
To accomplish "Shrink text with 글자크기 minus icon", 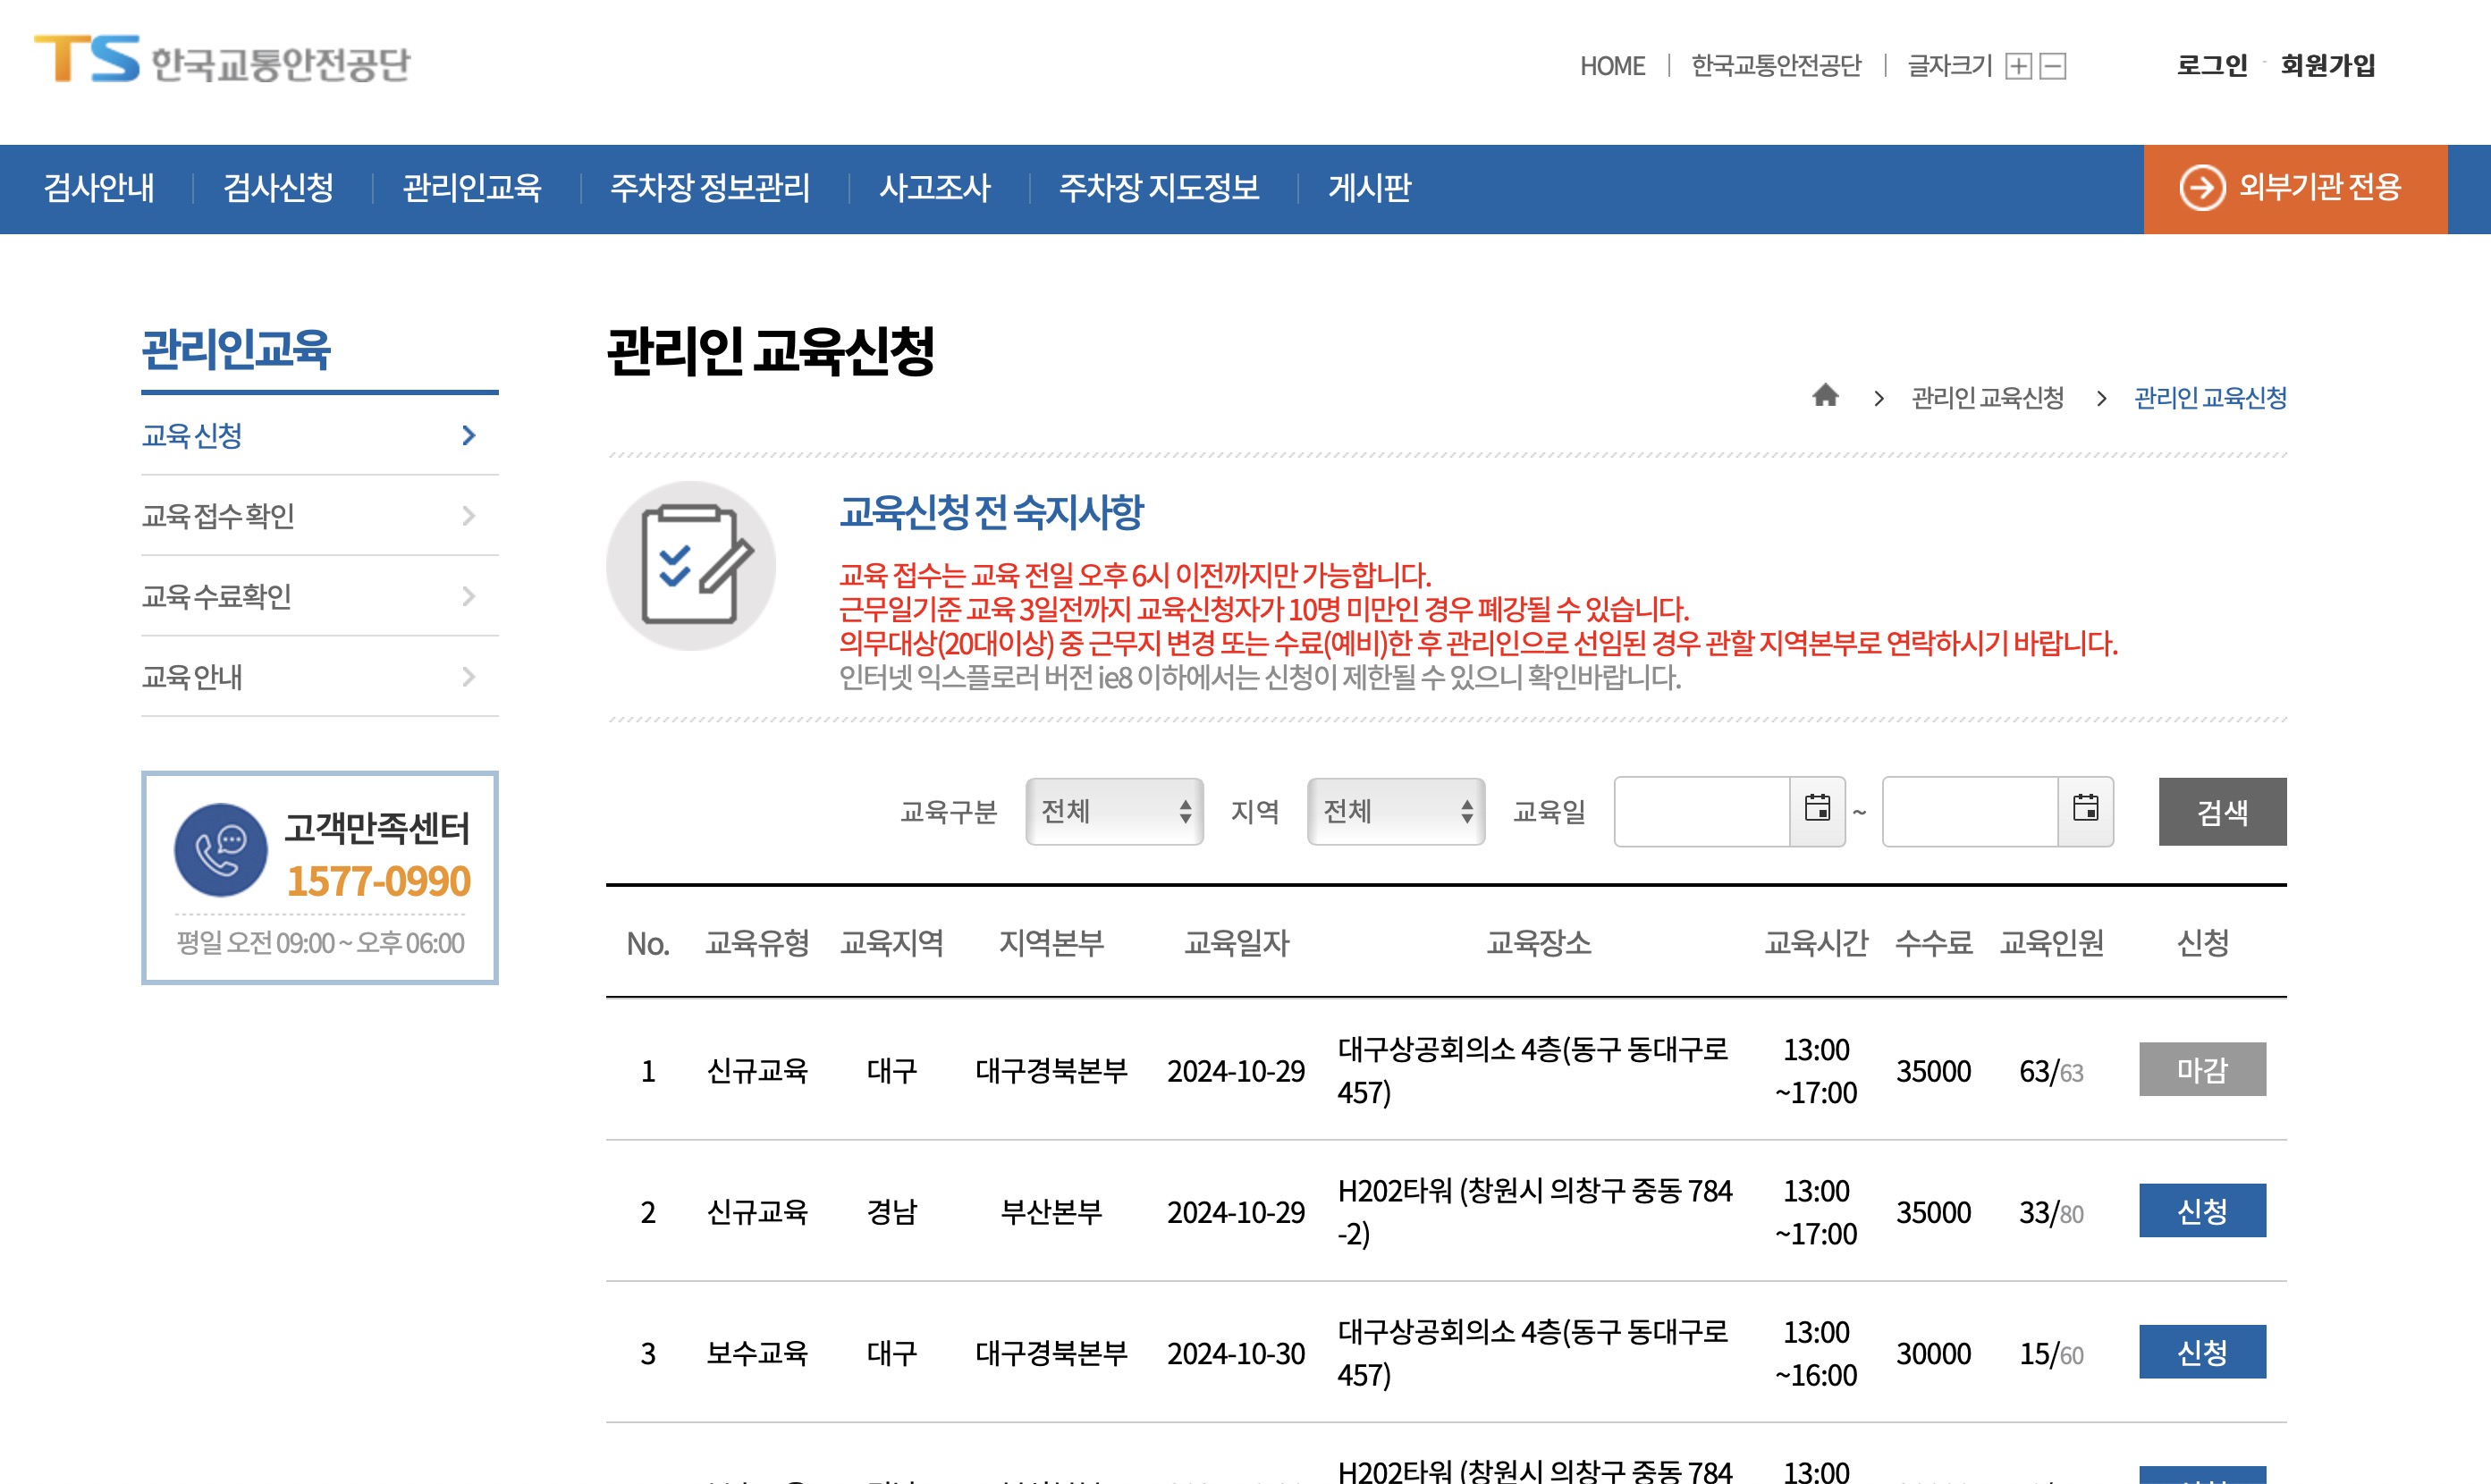I will (2052, 66).
